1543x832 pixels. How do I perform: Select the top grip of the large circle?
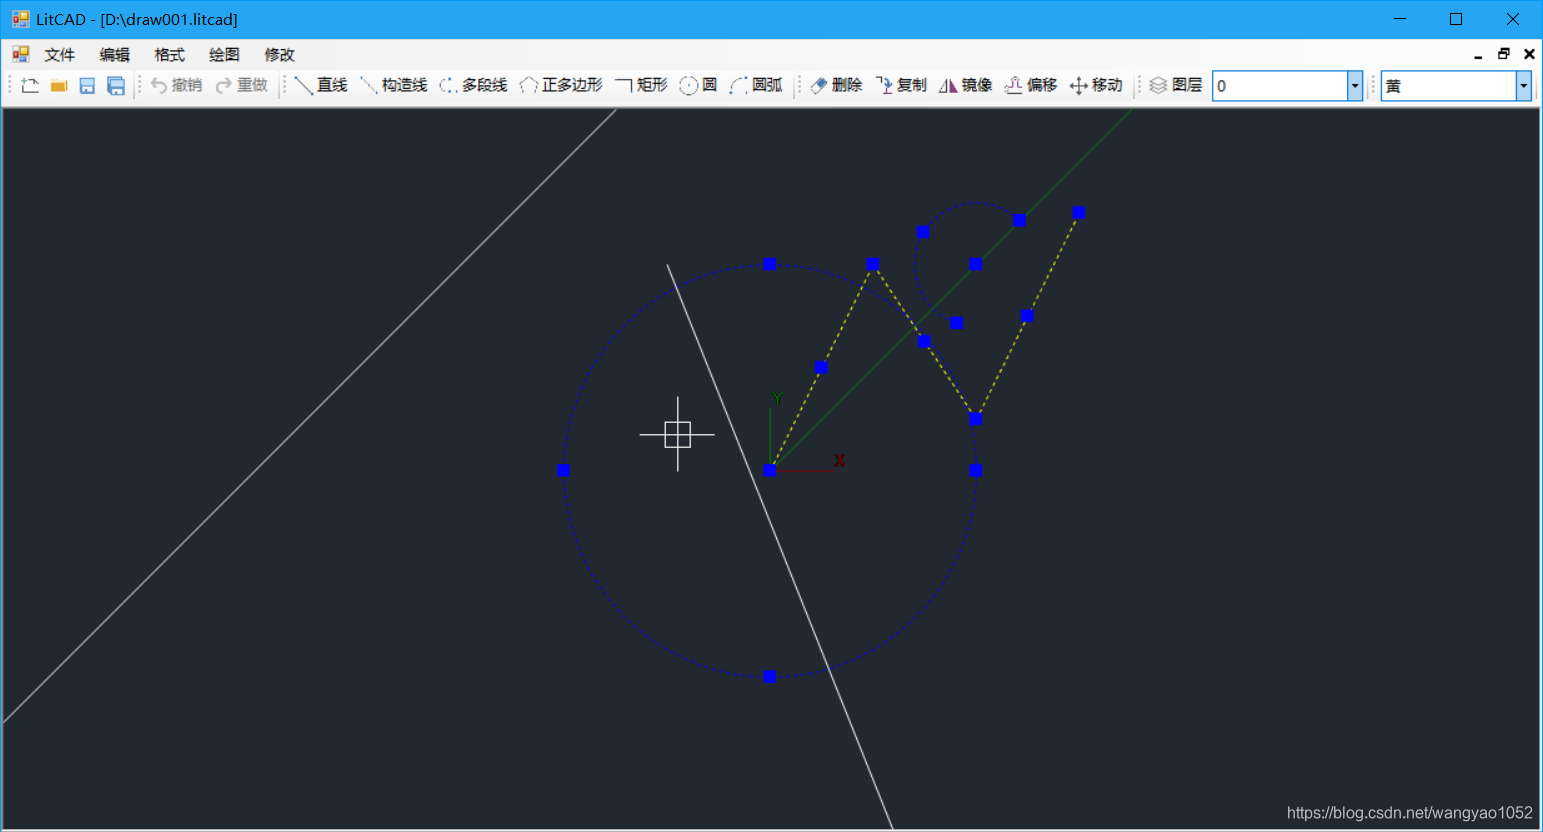(769, 264)
